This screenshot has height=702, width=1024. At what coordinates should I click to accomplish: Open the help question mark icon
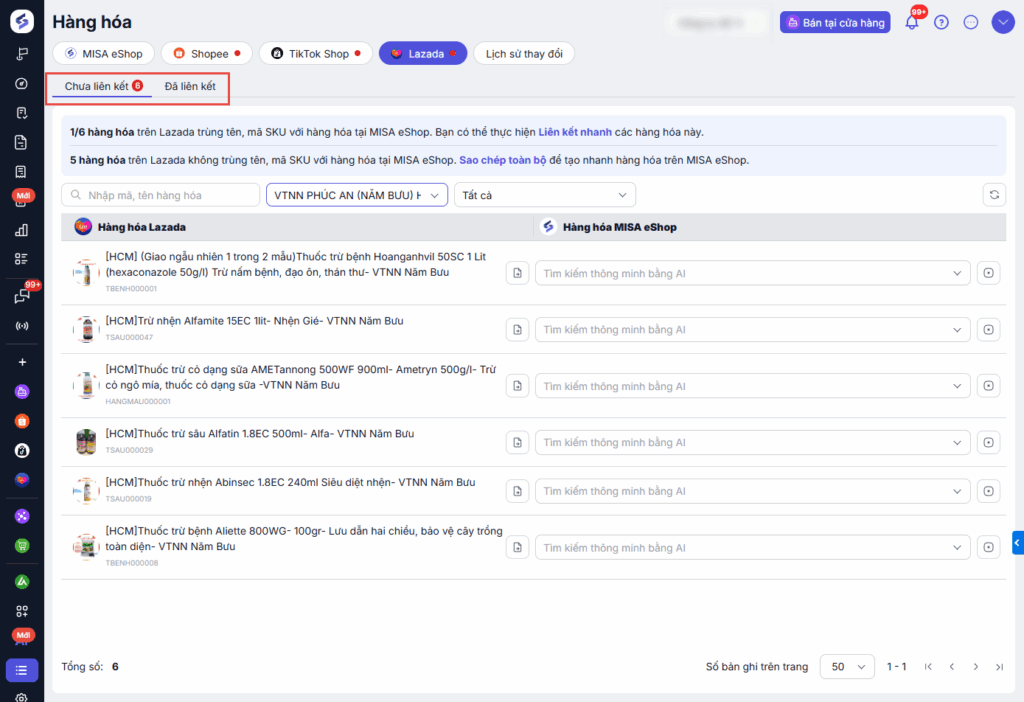point(941,22)
